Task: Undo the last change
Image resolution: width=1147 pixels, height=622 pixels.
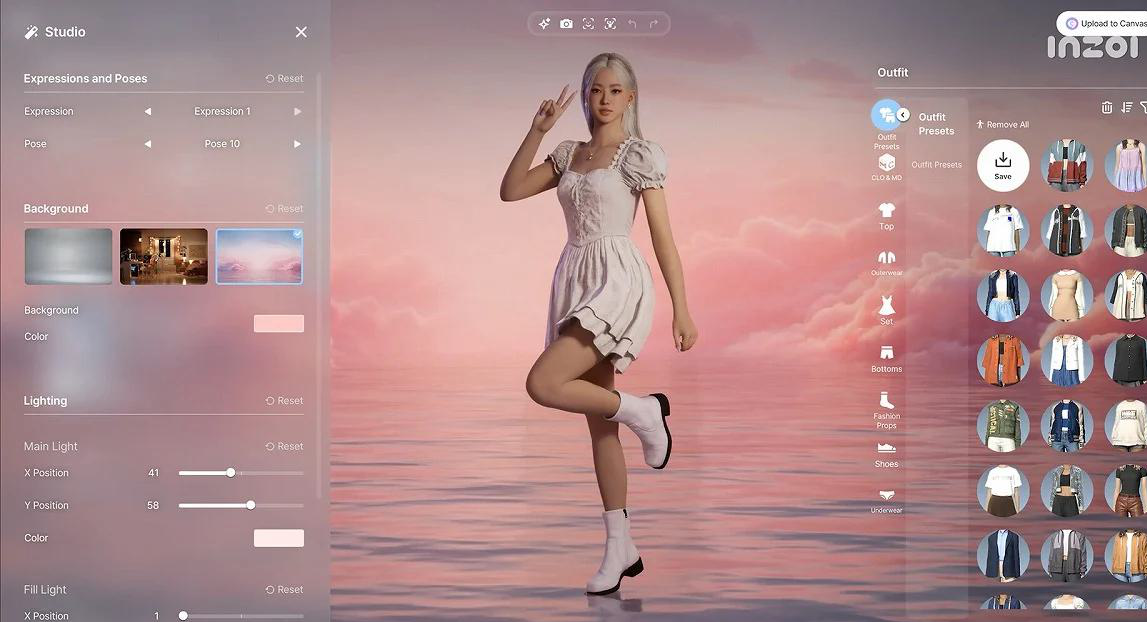Action: click(632, 24)
